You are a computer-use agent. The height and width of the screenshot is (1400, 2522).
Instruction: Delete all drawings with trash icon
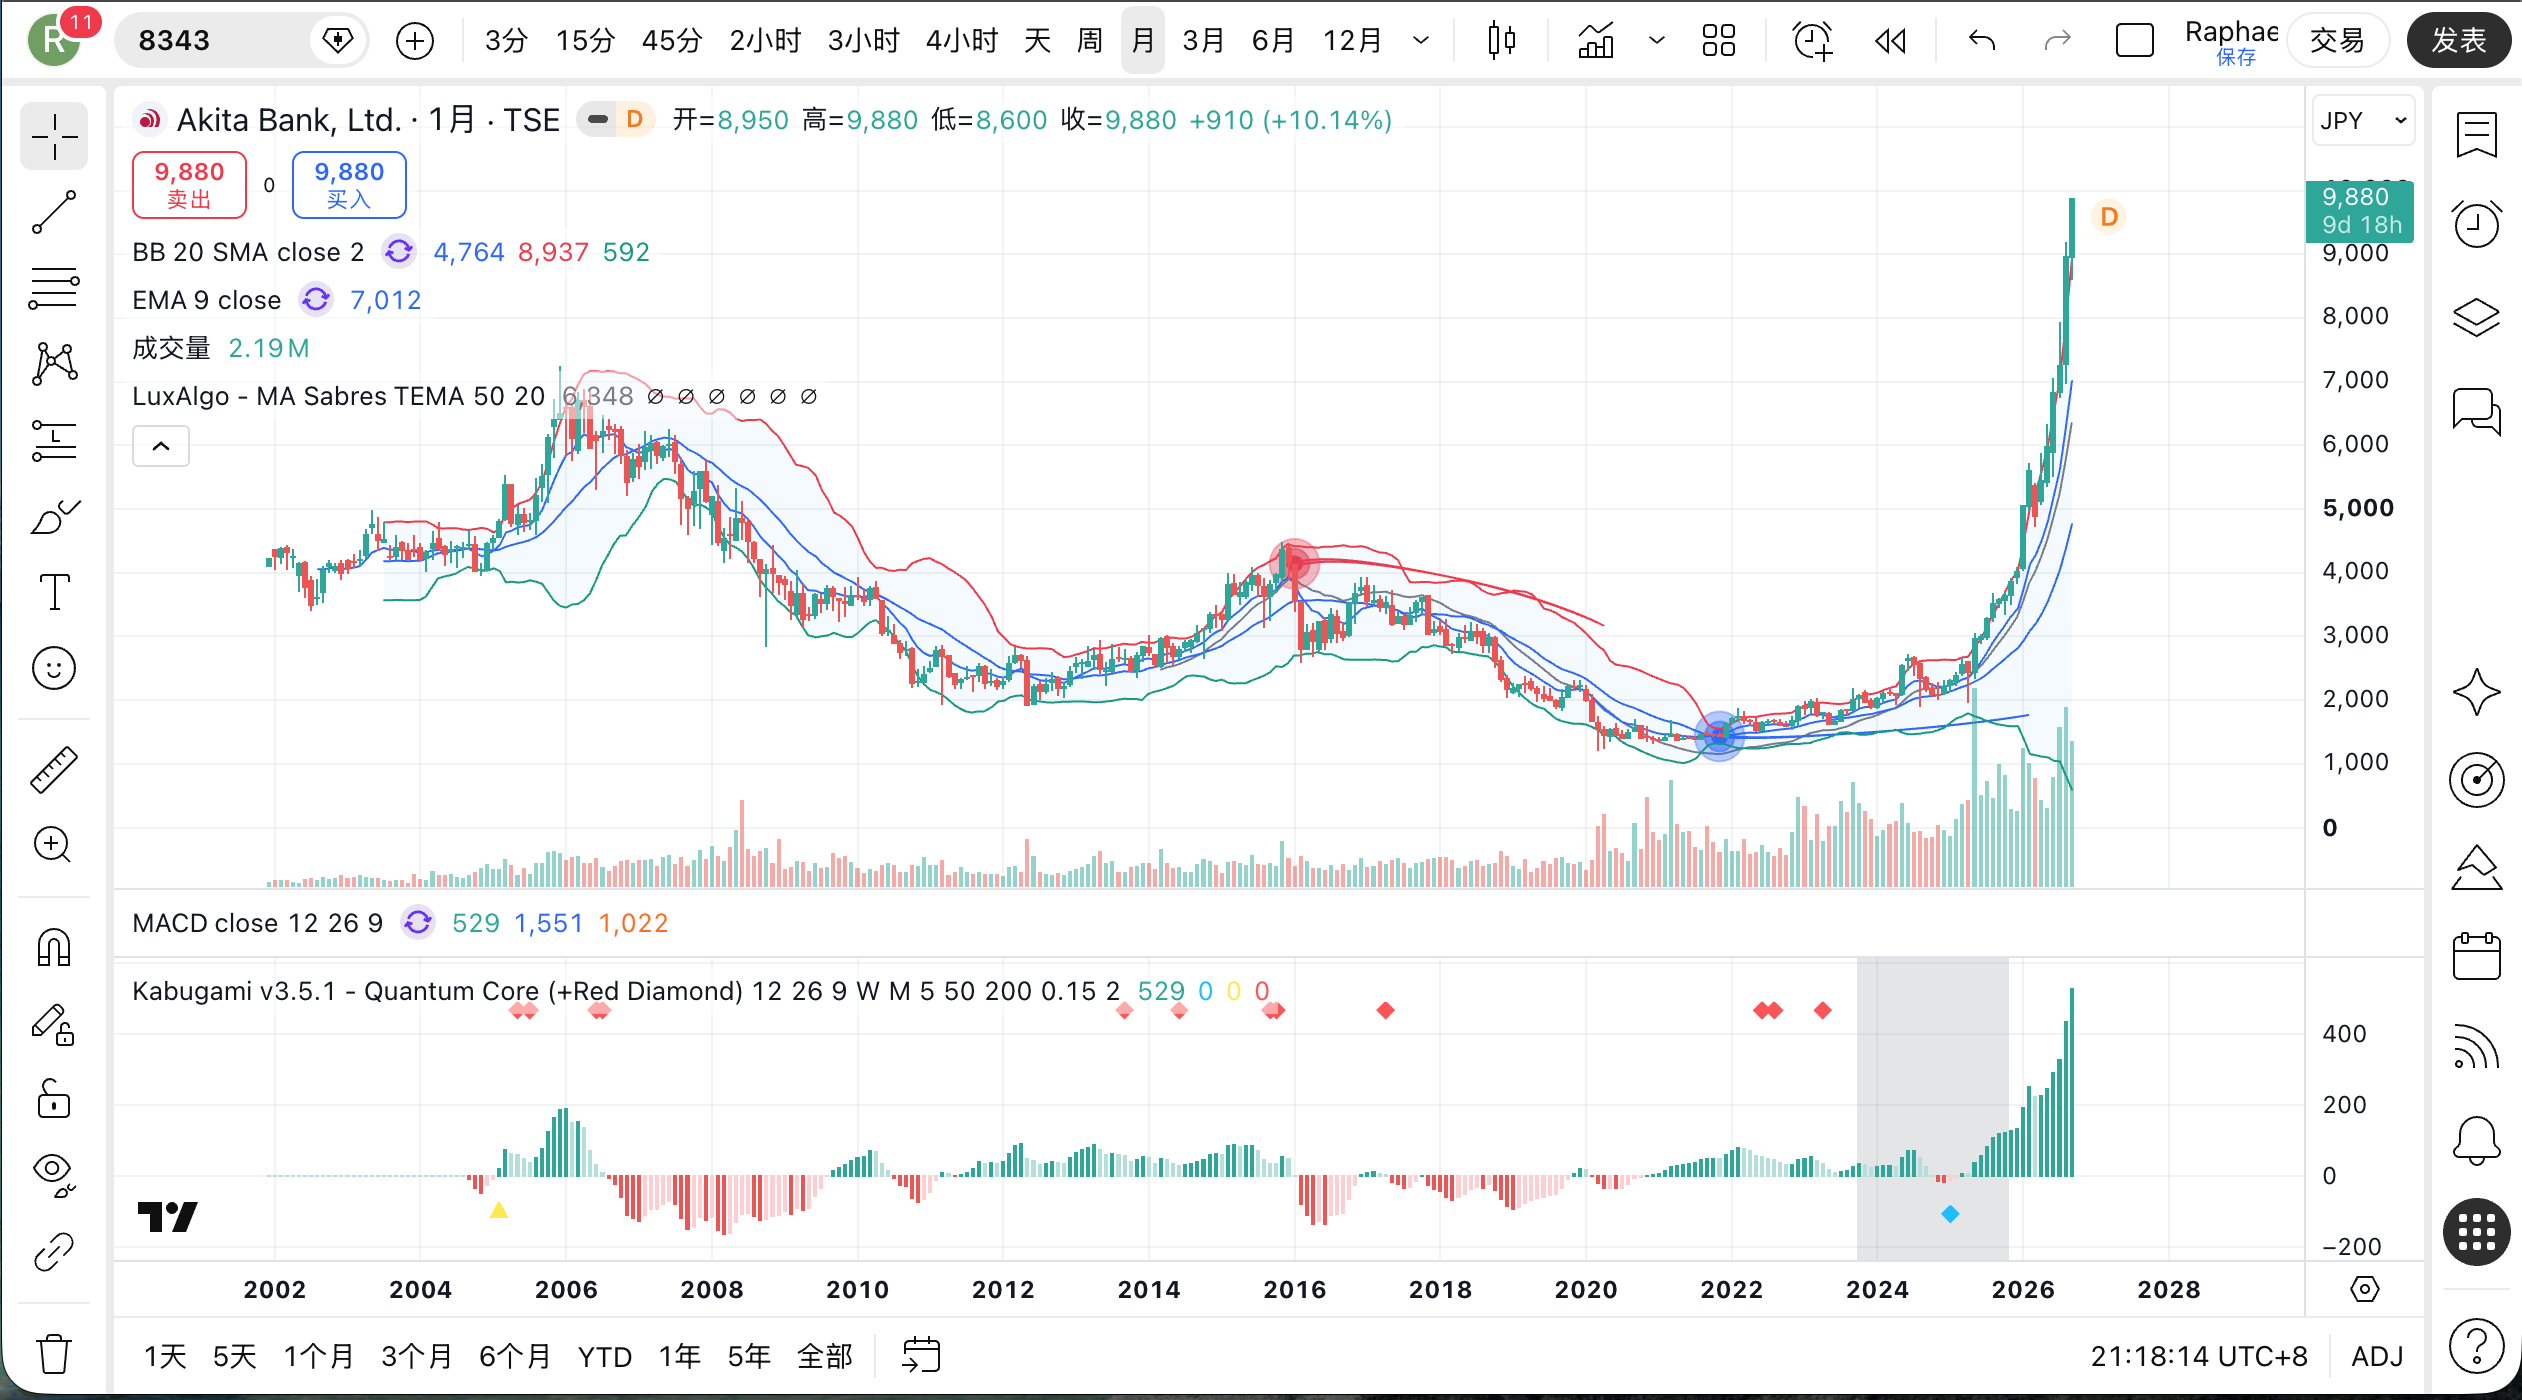tap(54, 1354)
